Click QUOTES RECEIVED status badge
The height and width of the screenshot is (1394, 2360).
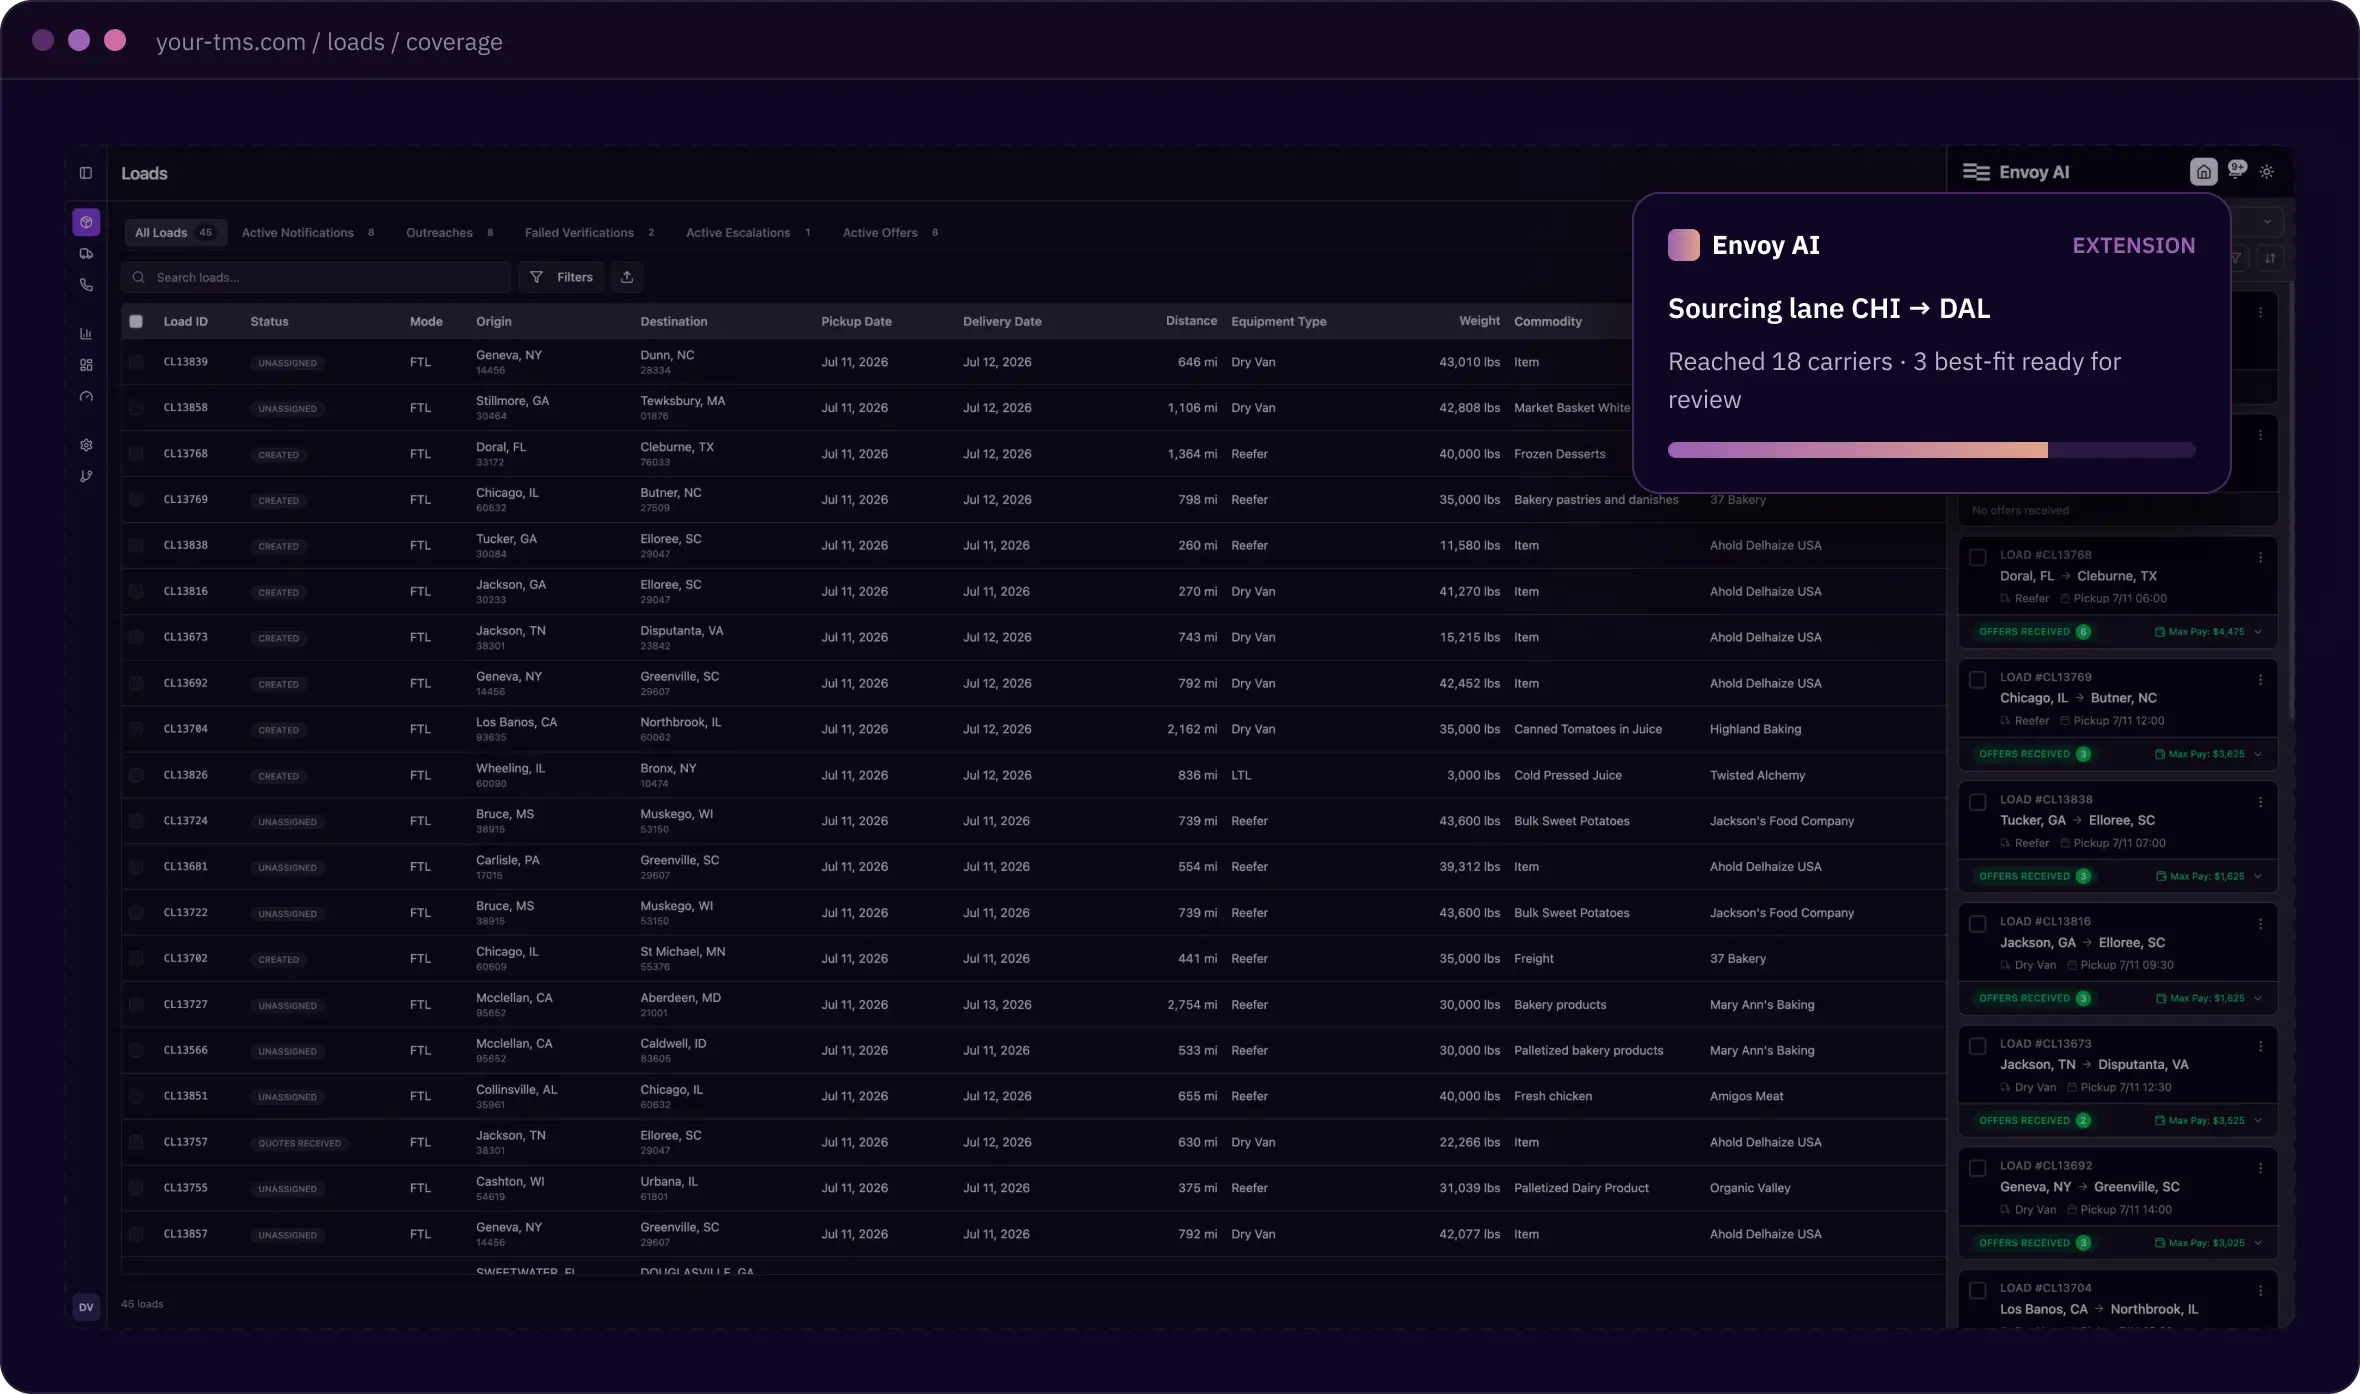coord(299,1143)
